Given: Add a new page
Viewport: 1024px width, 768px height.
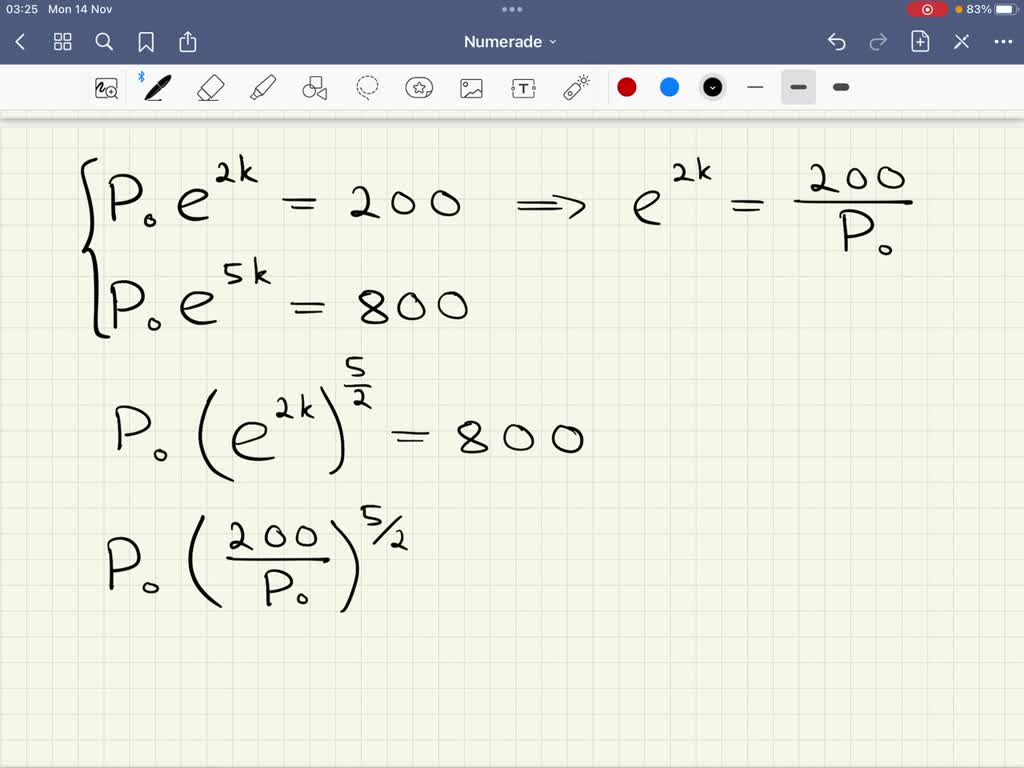Looking at the screenshot, I should [920, 42].
